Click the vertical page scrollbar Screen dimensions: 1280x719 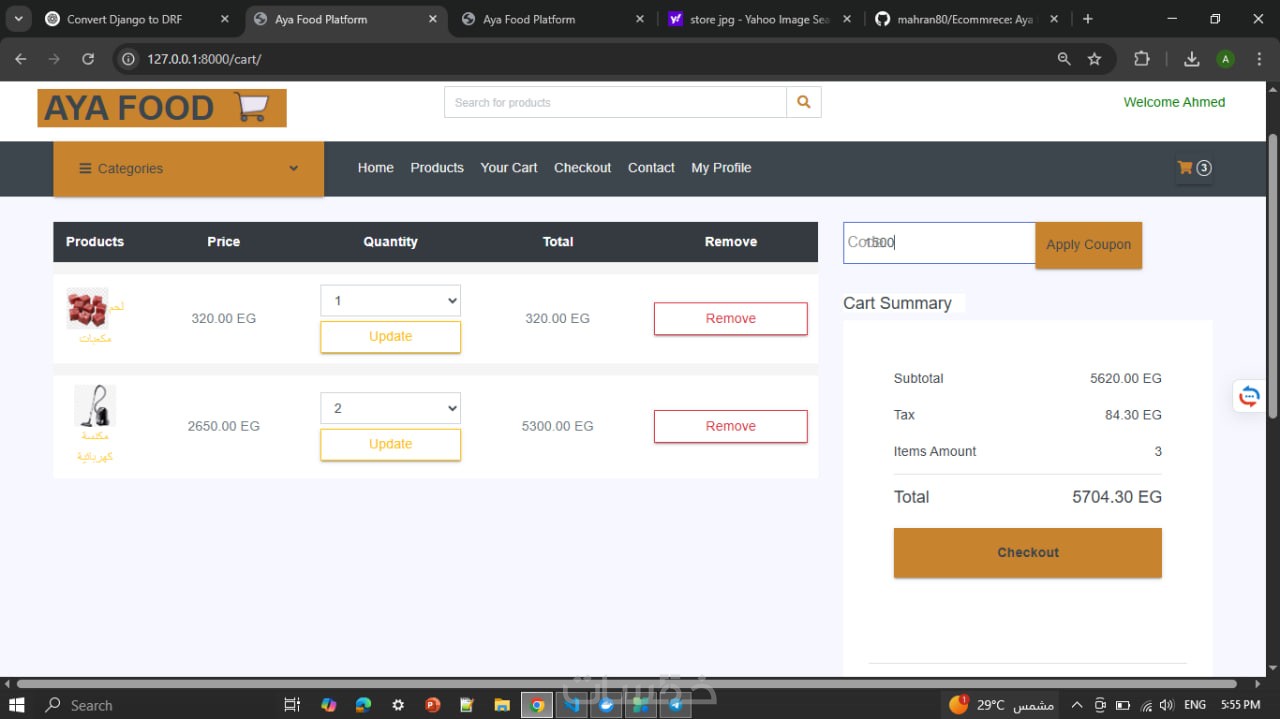(1272, 275)
